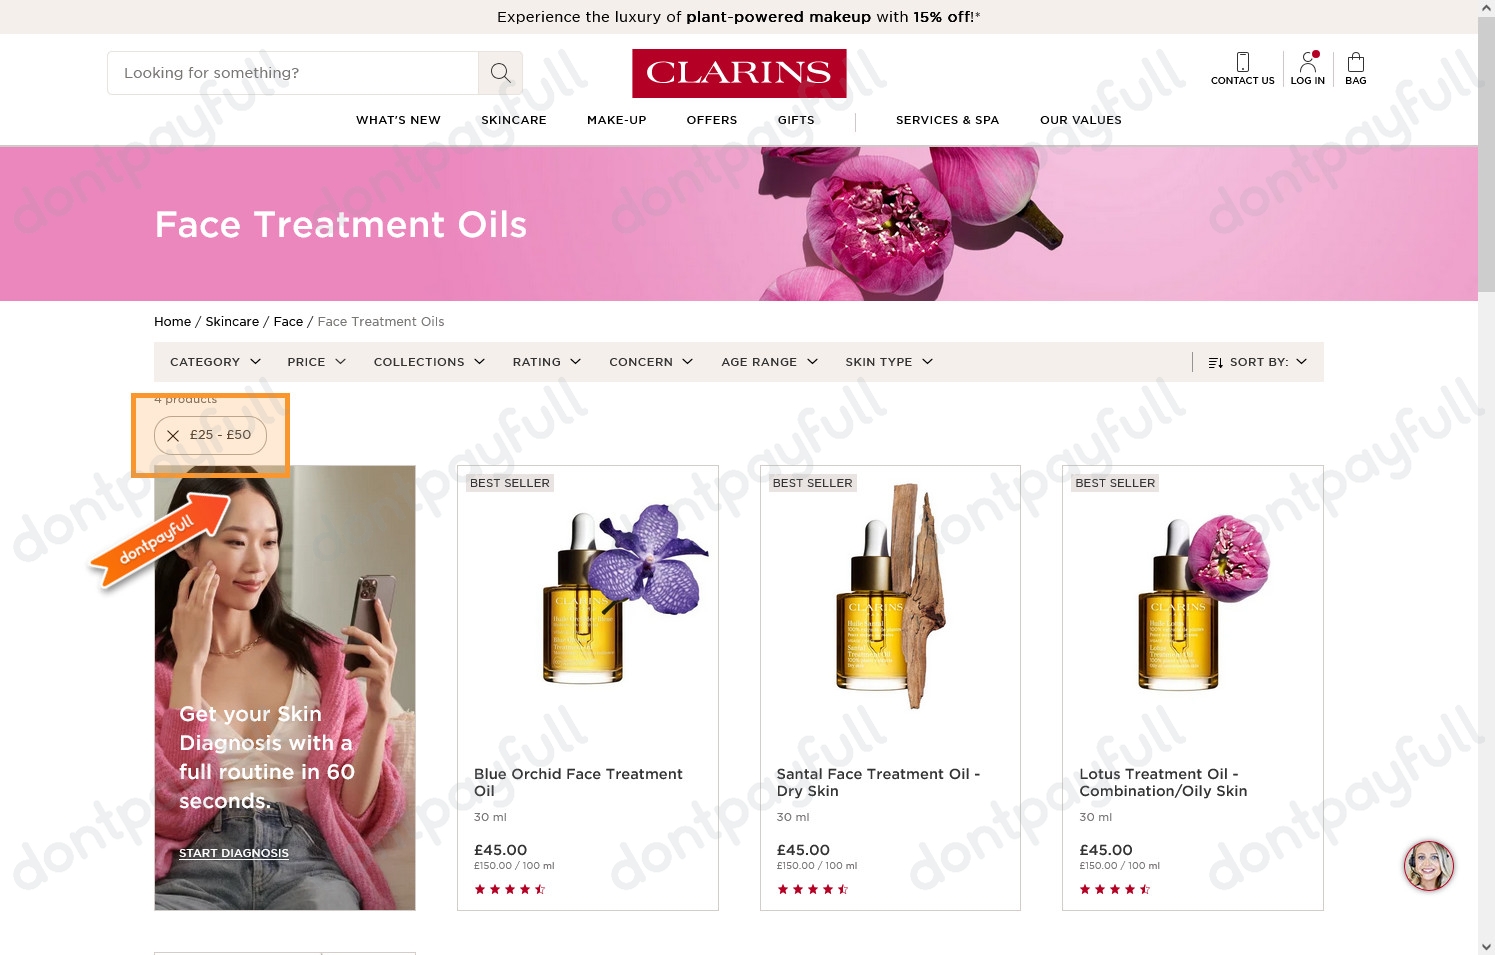This screenshot has height=955, width=1495.
Task: Remove the £25 - £50 price filter
Action: [x=173, y=435]
